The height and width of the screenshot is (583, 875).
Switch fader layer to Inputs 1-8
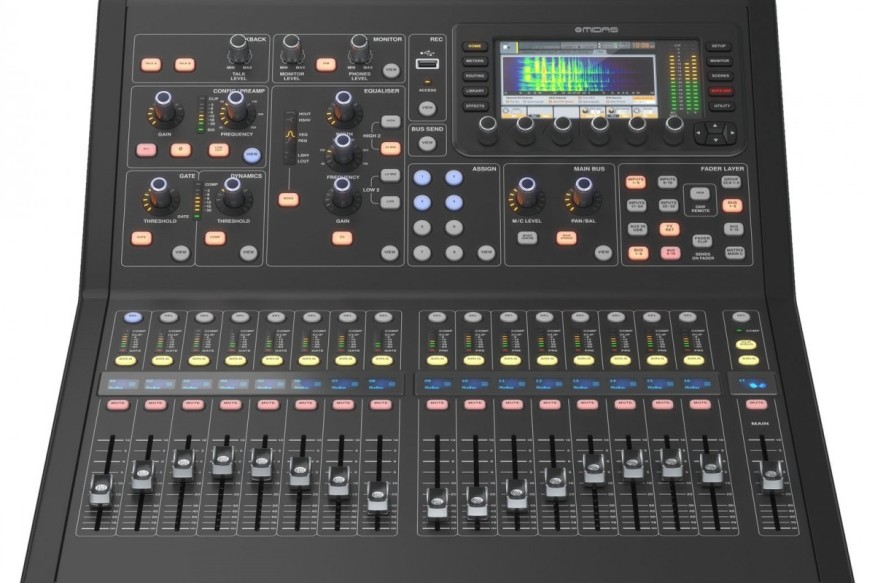[x=636, y=180]
